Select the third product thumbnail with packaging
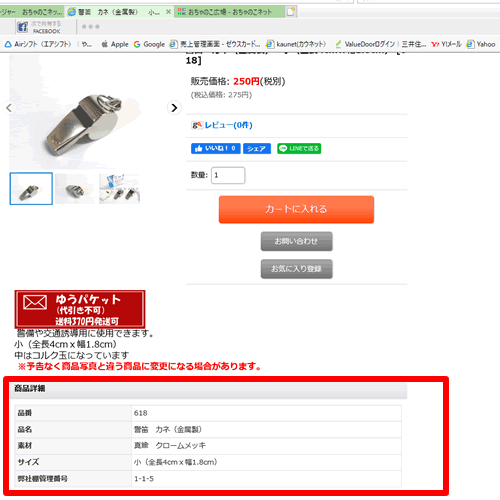500x500 pixels. [x=120, y=189]
